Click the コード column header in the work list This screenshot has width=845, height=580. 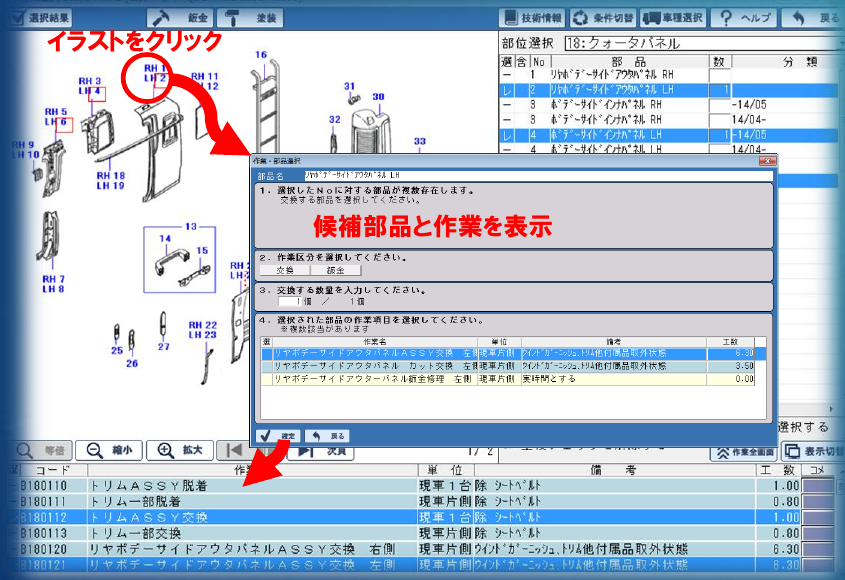53,470
